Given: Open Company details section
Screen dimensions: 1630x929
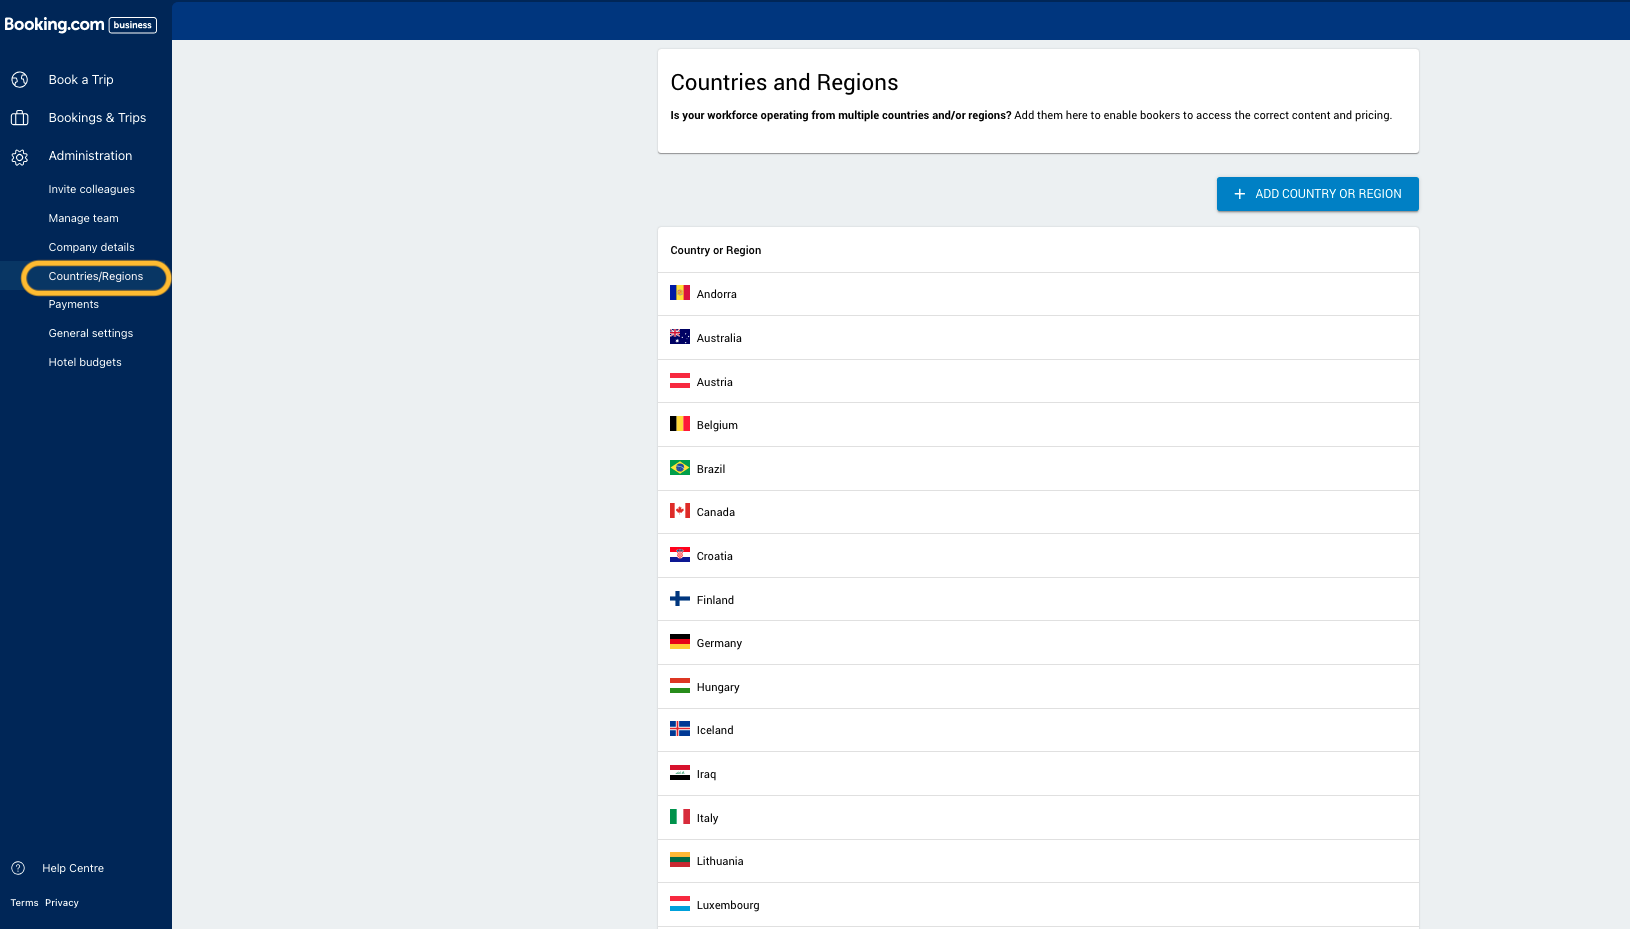Looking at the screenshot, I should click(x=91, y=247).
